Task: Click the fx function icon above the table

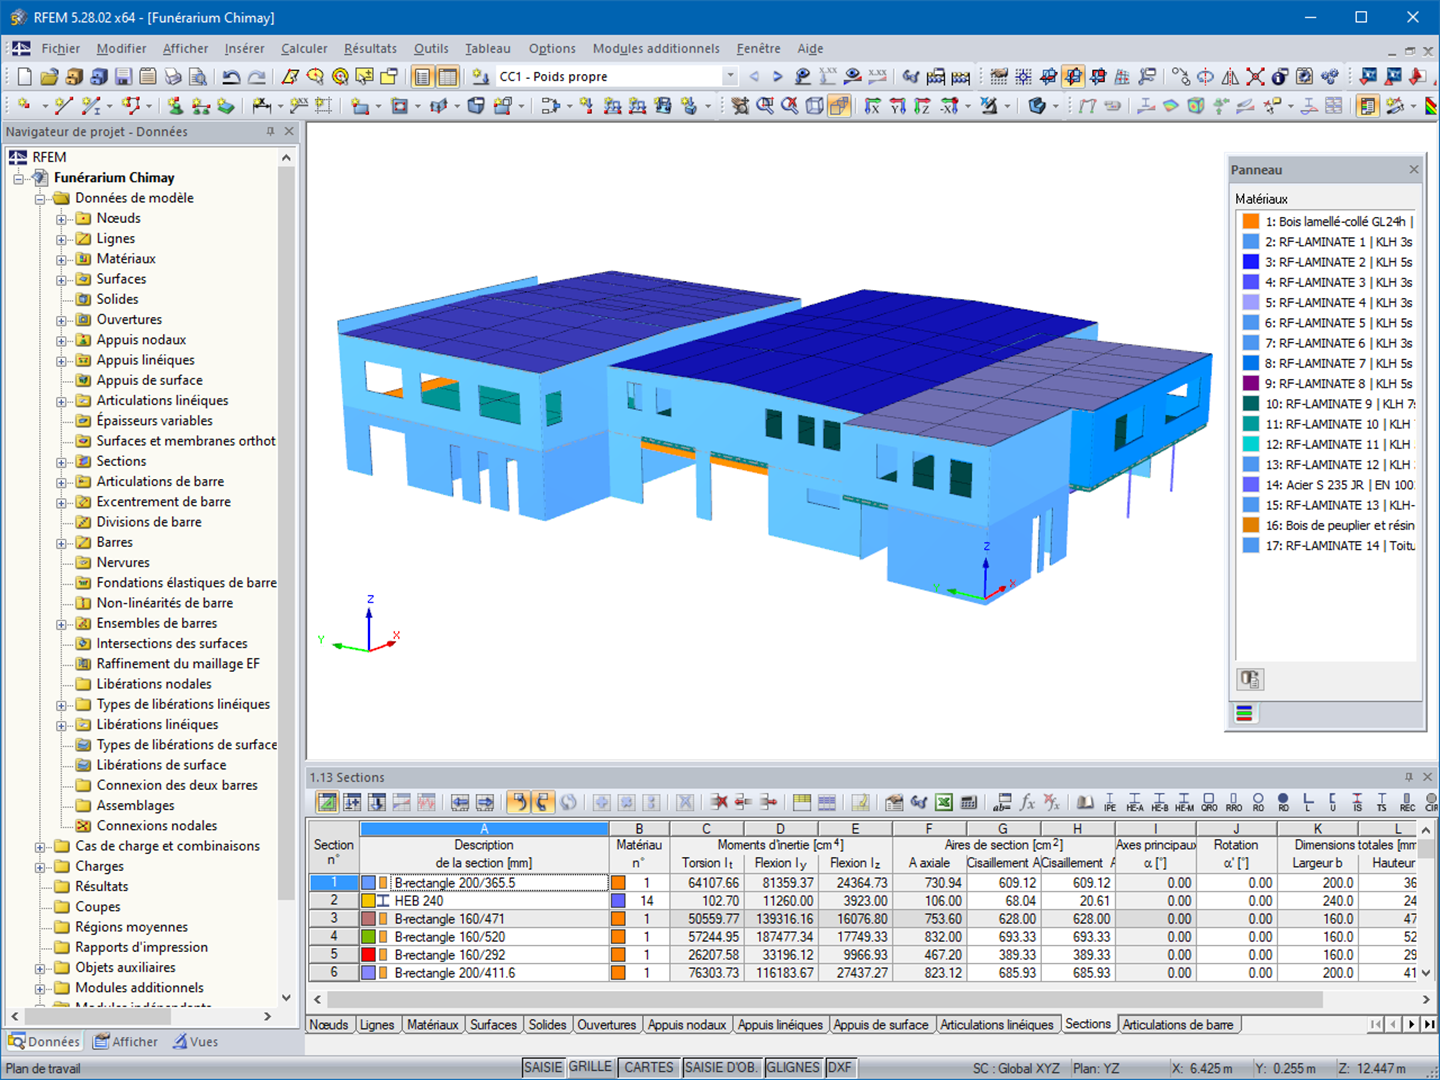Action: (1027, 801)
